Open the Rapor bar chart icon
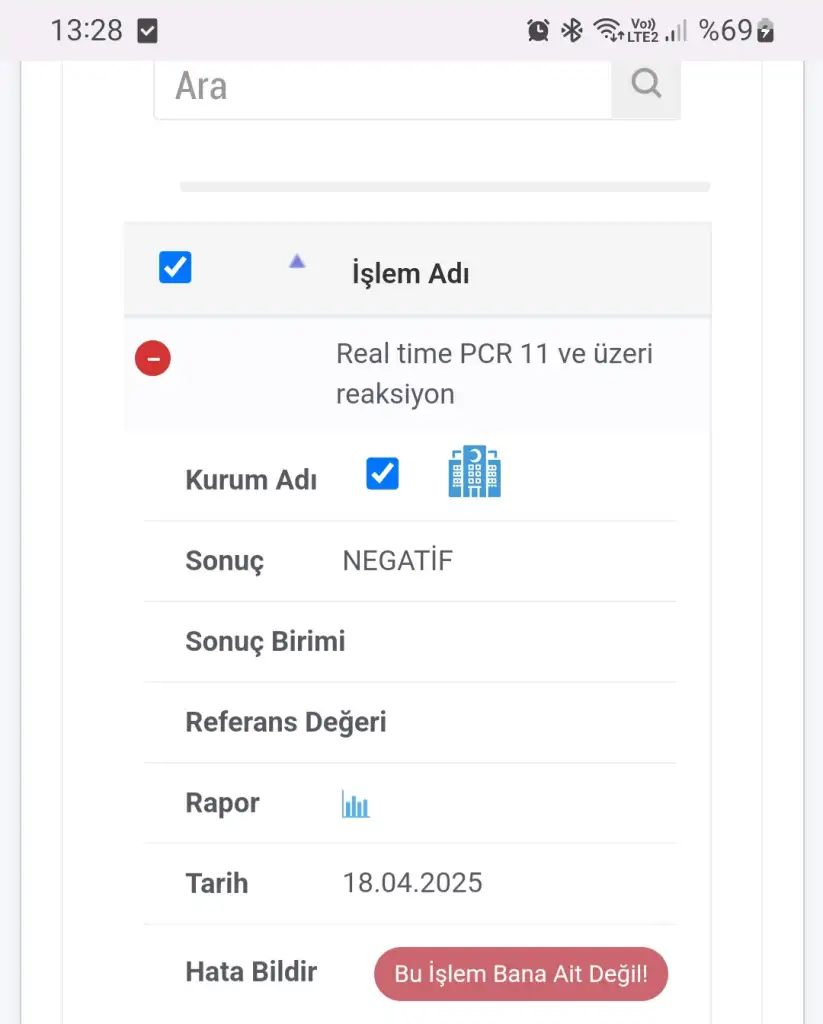The width and height of the screenshot is (823, 1024). click(x=355, y=804)
